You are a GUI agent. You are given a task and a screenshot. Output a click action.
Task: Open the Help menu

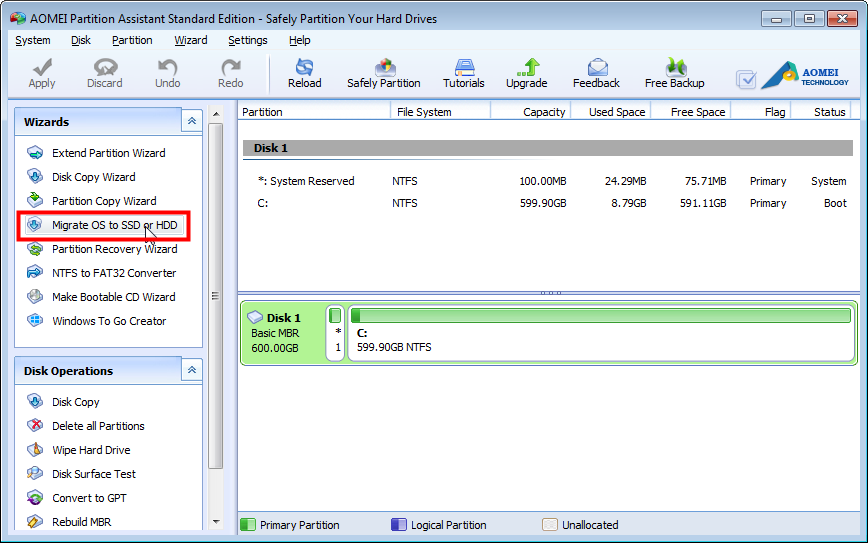point(299,40)
